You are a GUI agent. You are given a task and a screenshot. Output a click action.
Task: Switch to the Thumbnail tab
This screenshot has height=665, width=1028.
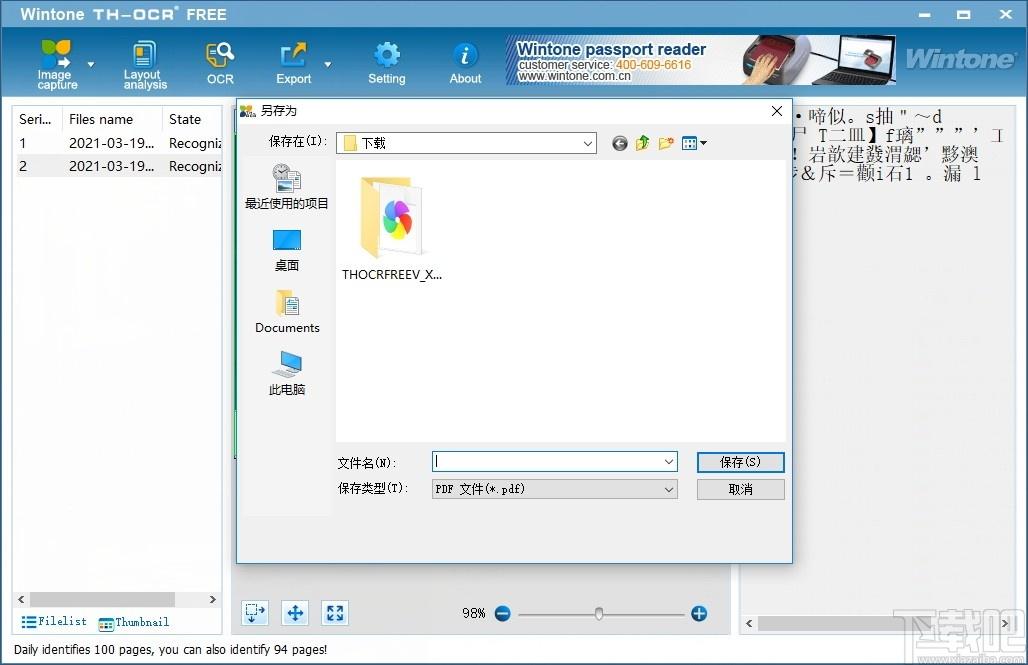tap(134, 622)
